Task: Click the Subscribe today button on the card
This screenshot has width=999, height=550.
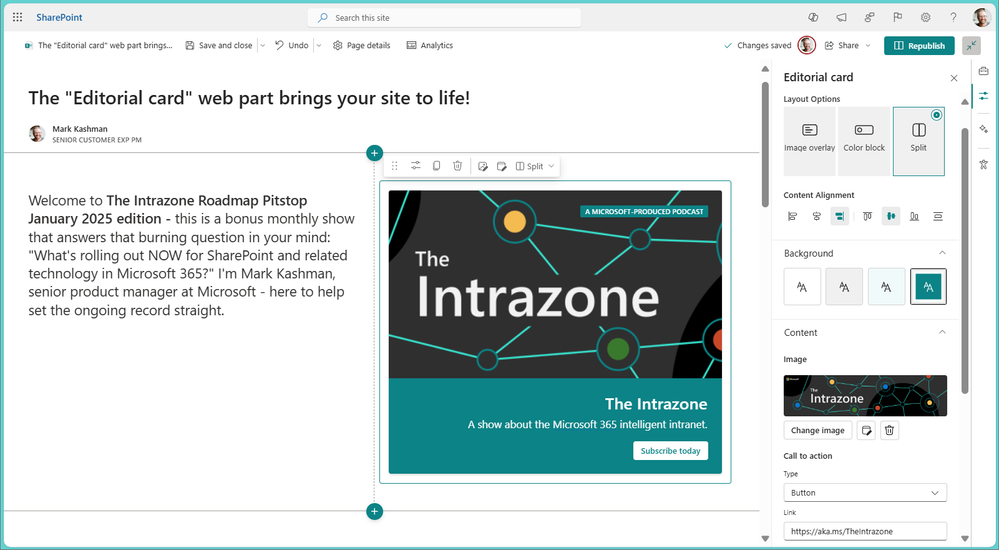Action: 670,451
